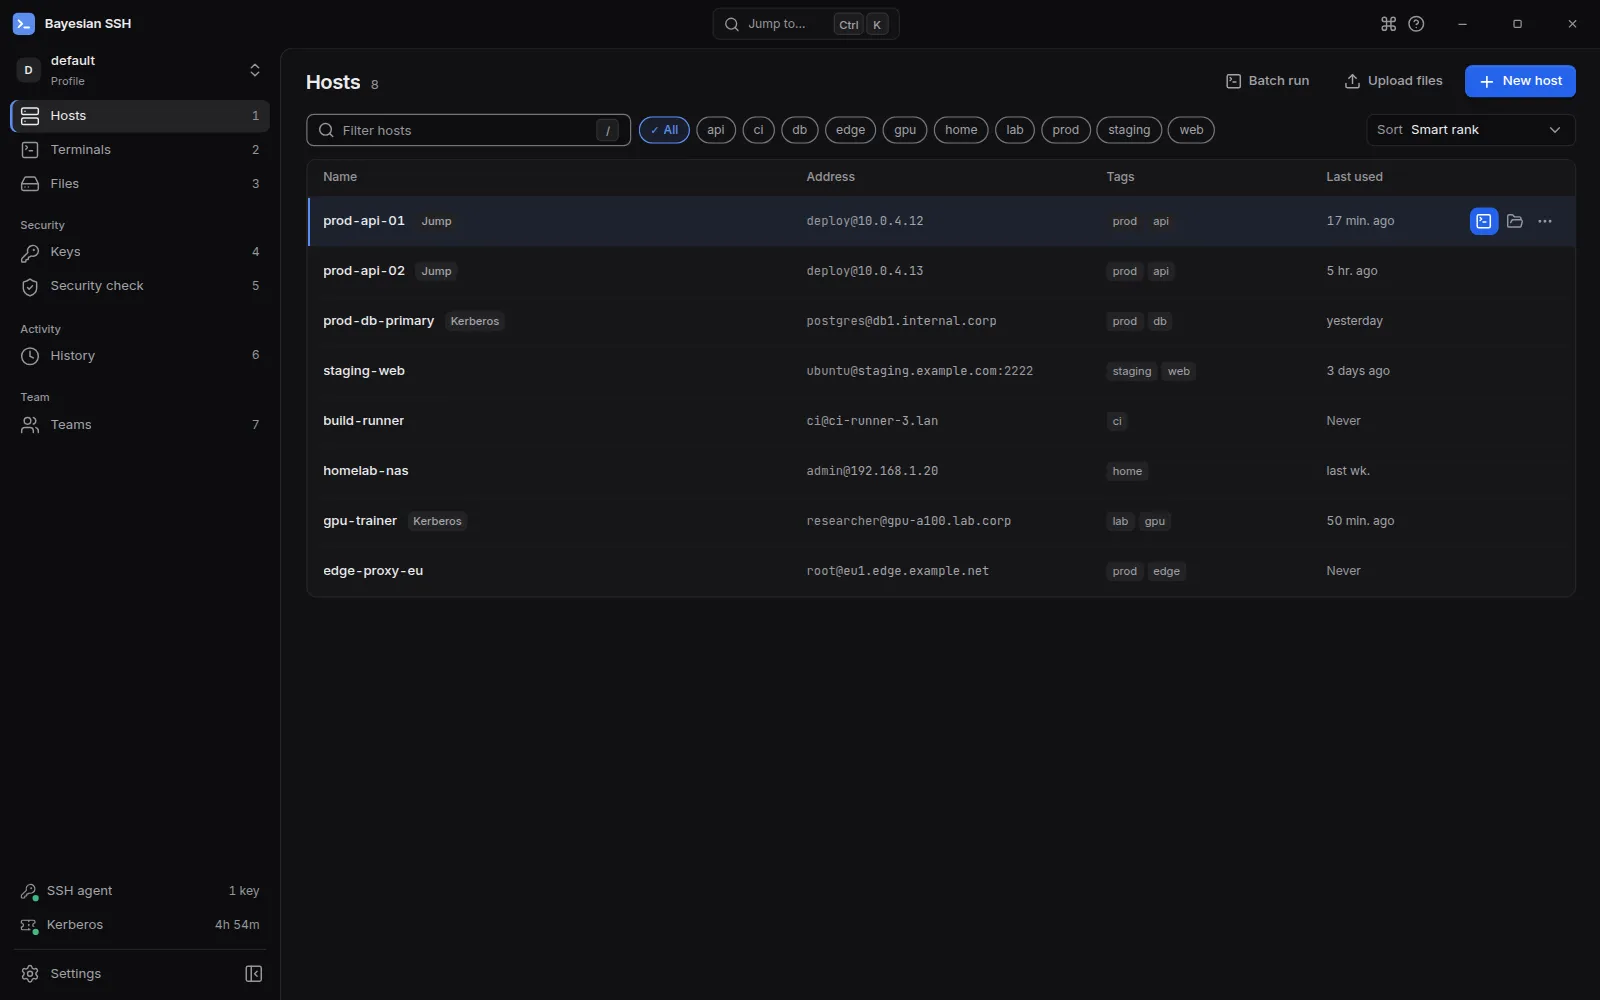Image resolution: width=1600 pixels, height=1000 pixels.
Task: Open Teams in the sidebar
Action: coord(140,425)
